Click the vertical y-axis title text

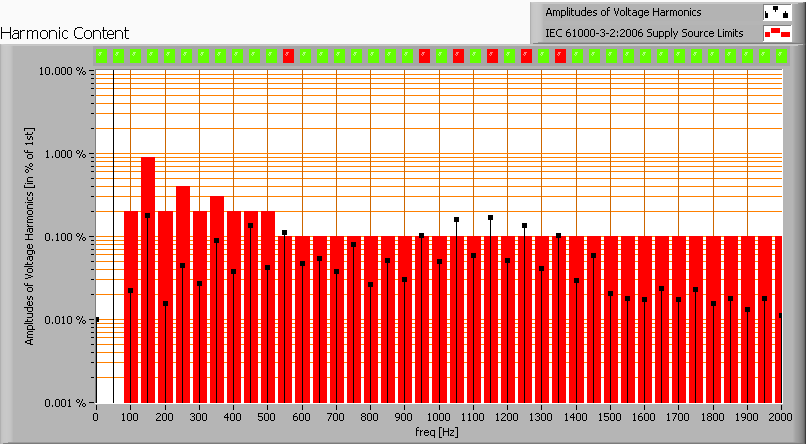(x=30, y=237)
